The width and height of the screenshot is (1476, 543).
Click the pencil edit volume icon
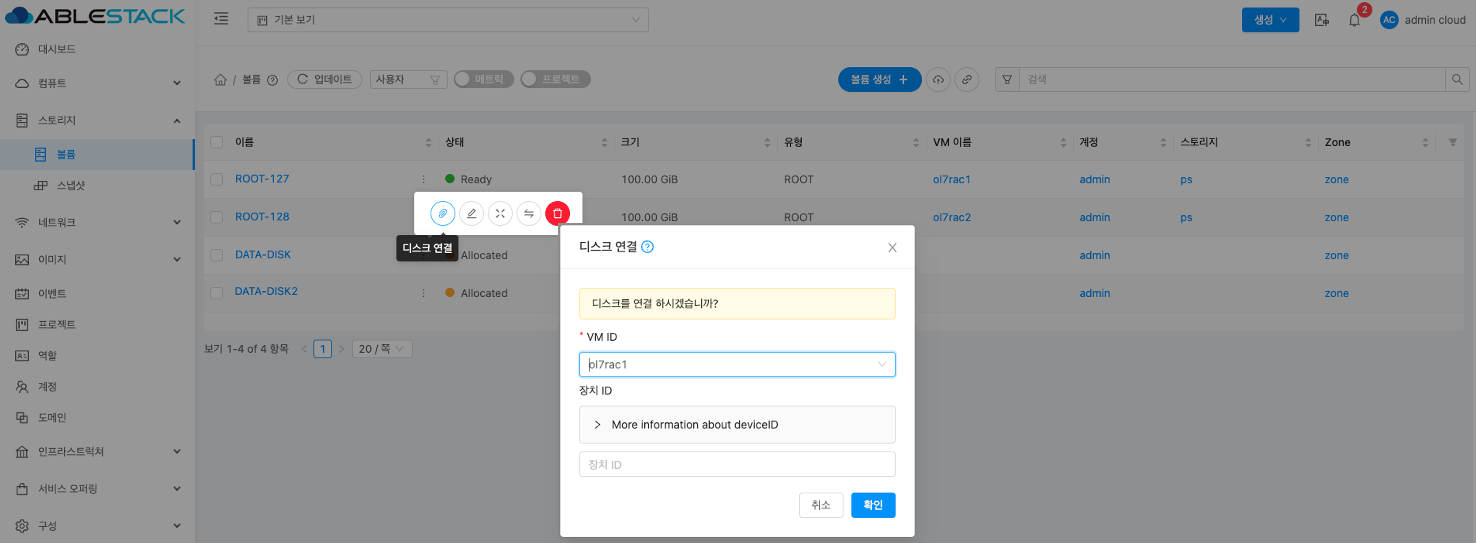click(471, 213)
